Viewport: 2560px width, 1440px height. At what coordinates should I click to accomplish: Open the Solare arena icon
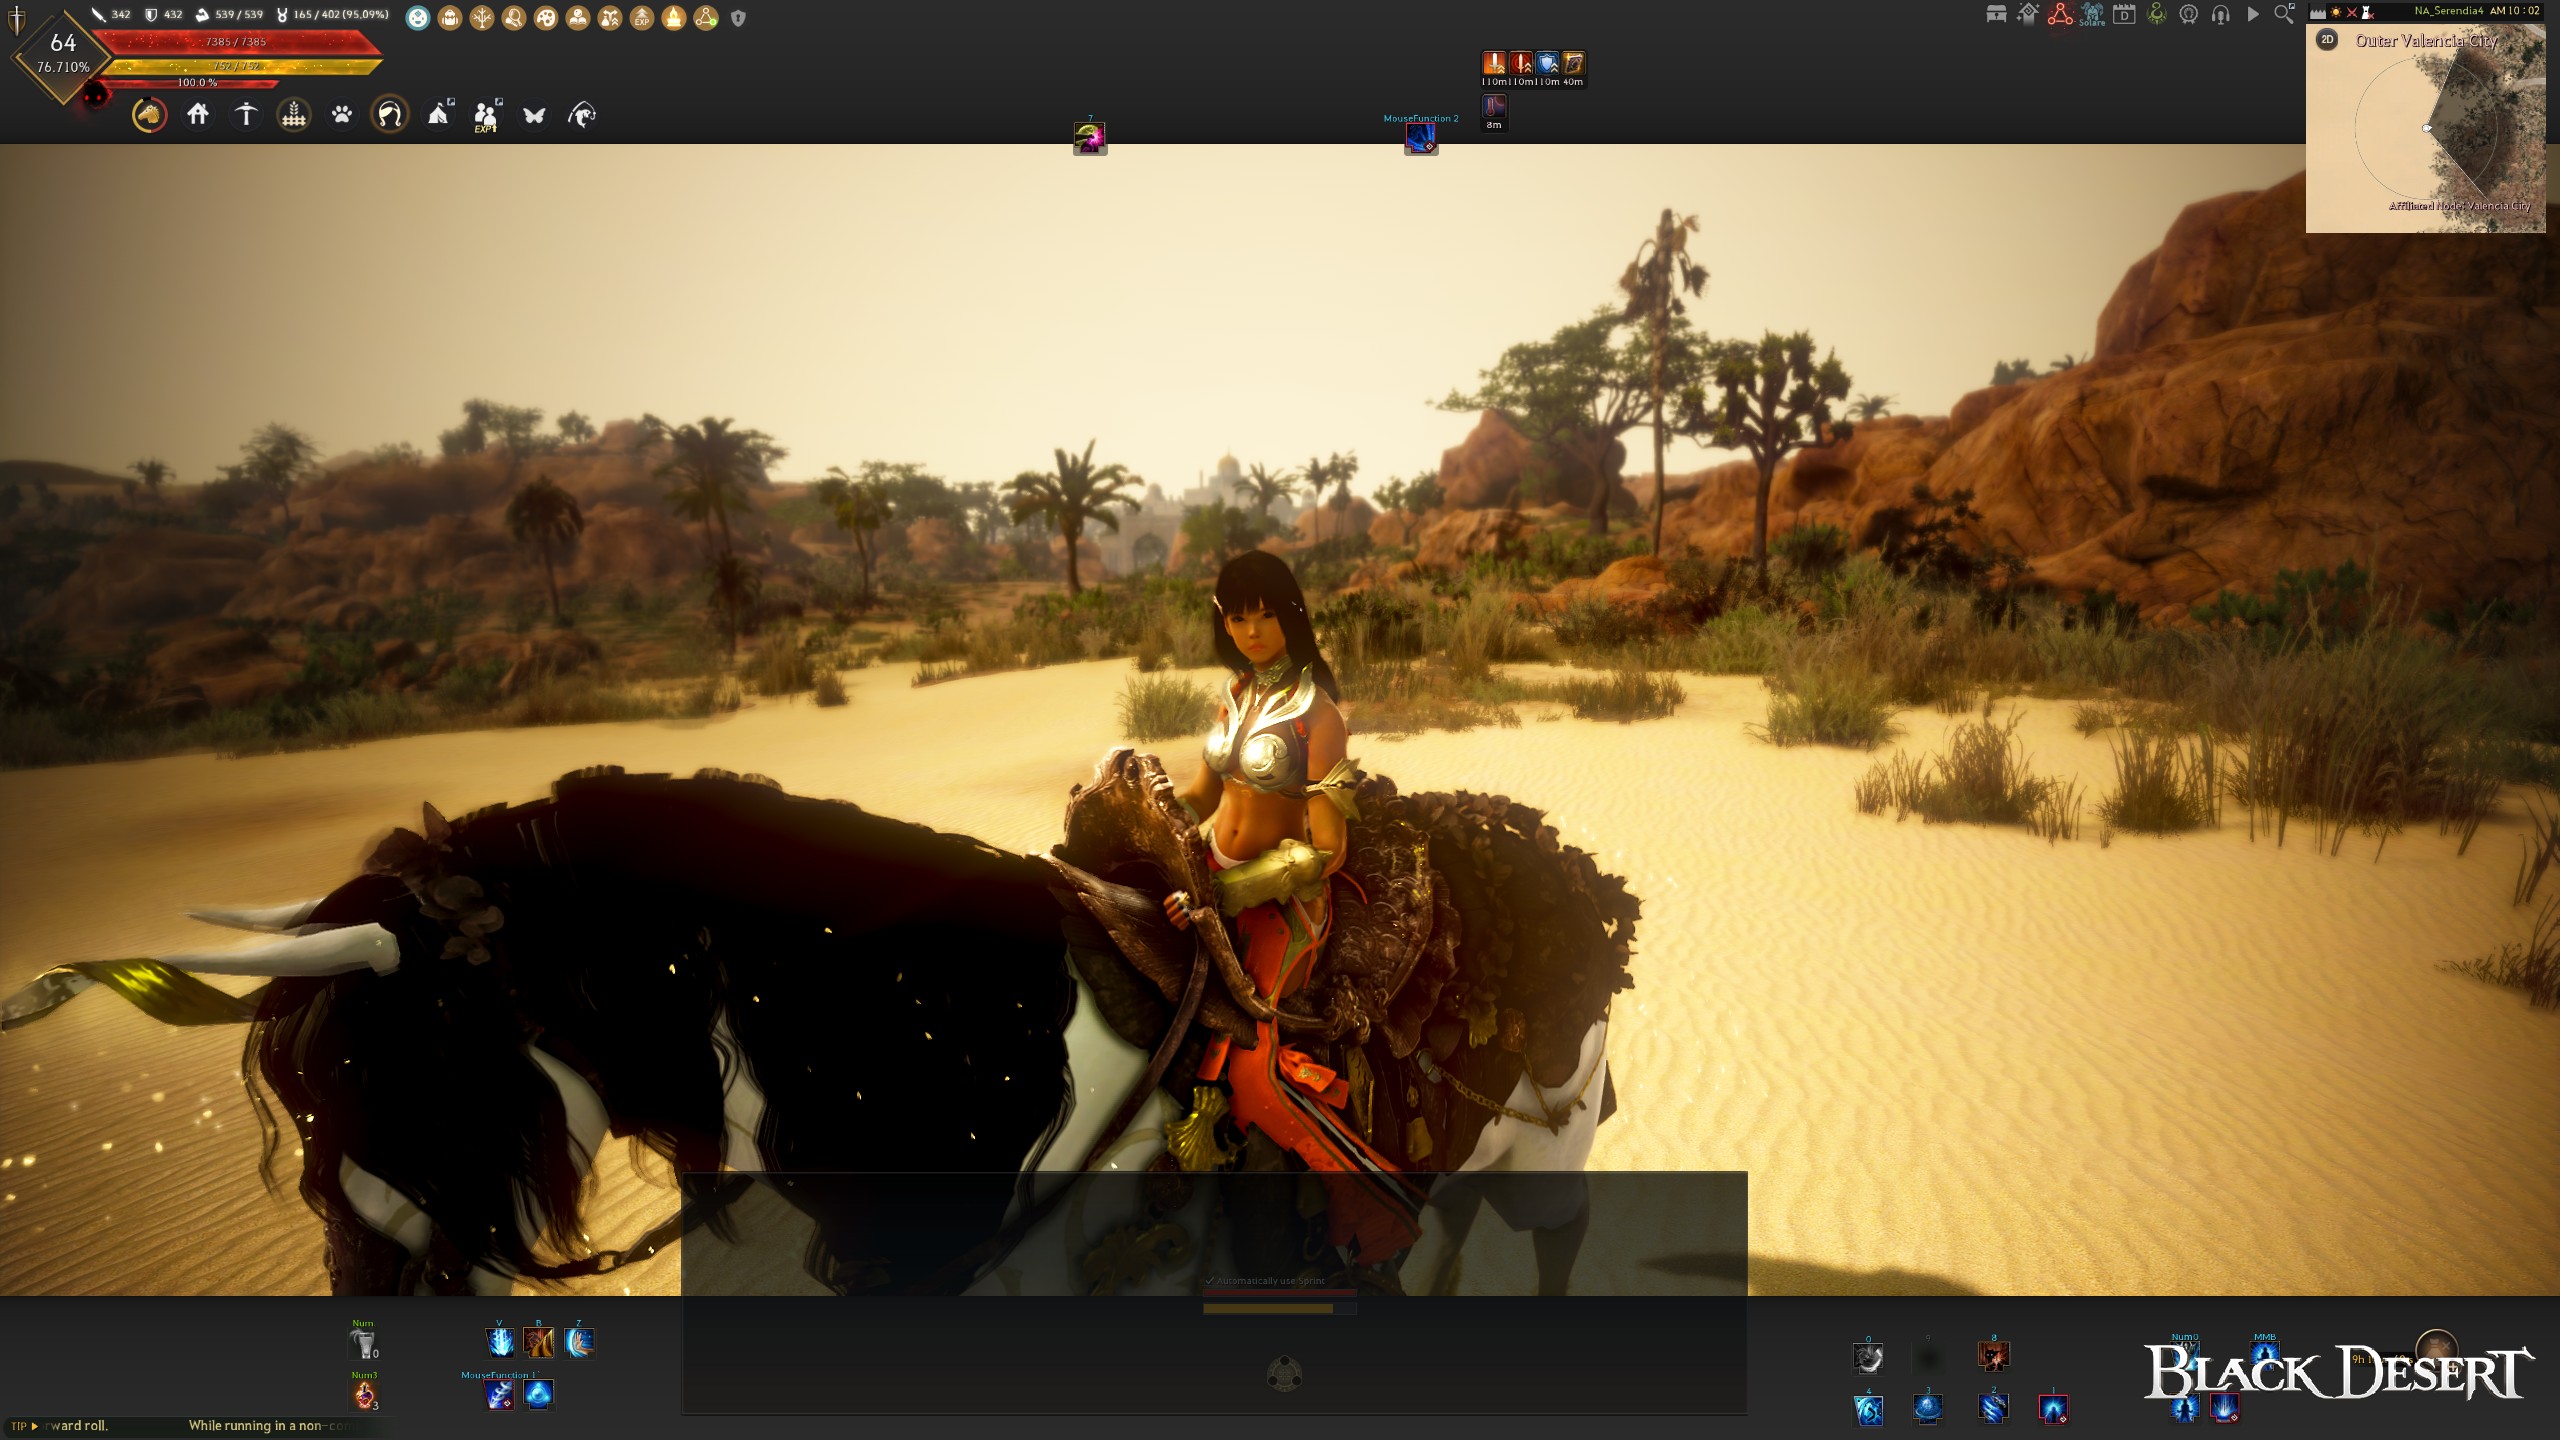click(2092, 14)
